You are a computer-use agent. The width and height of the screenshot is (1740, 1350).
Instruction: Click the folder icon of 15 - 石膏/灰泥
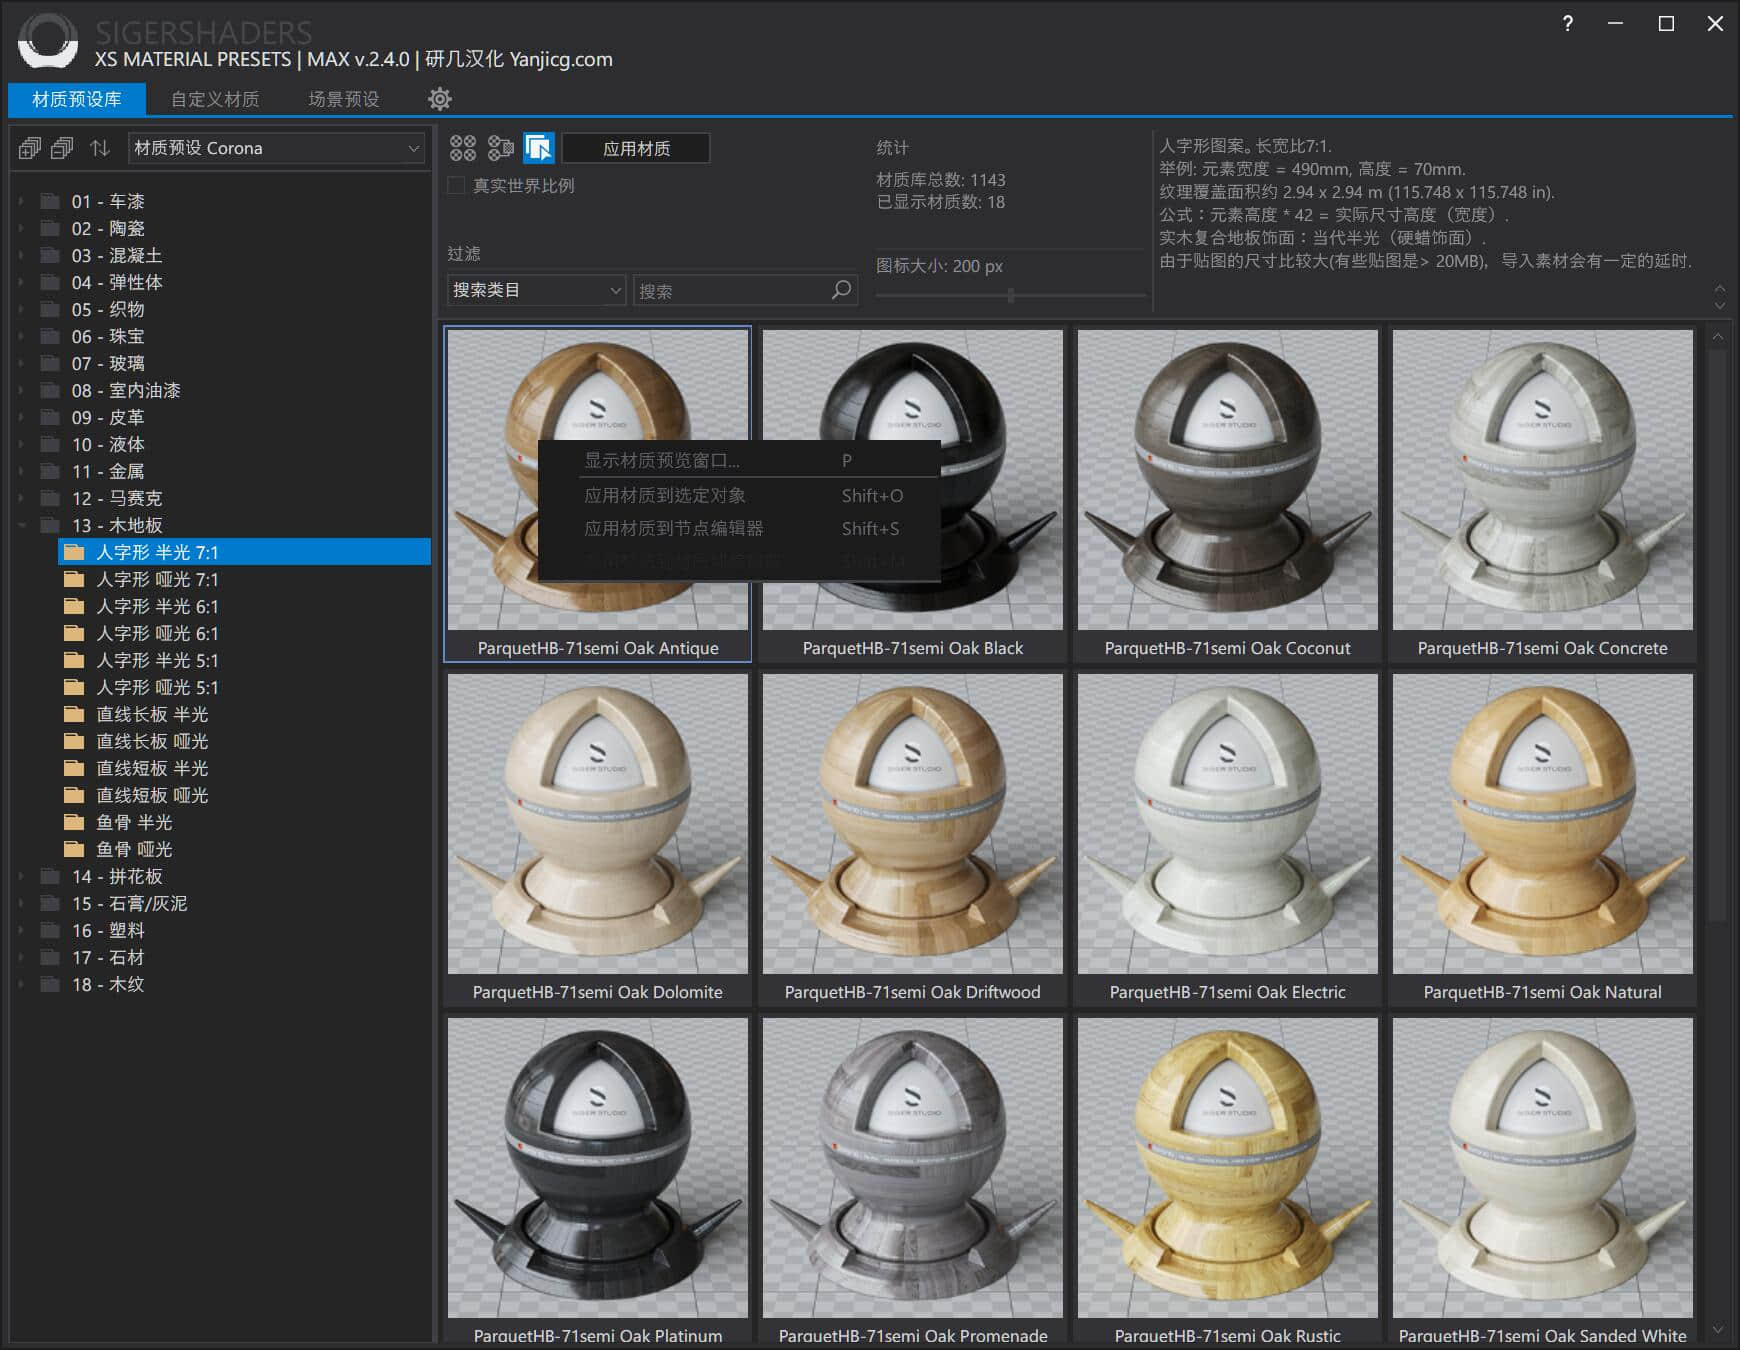click(x=50, y=903)
